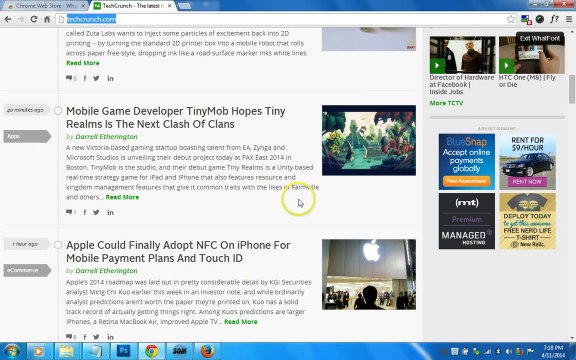Open author Darrell Etherington on Apple NFC article
This screenshot has height=360, width=576.
point(106,270)
